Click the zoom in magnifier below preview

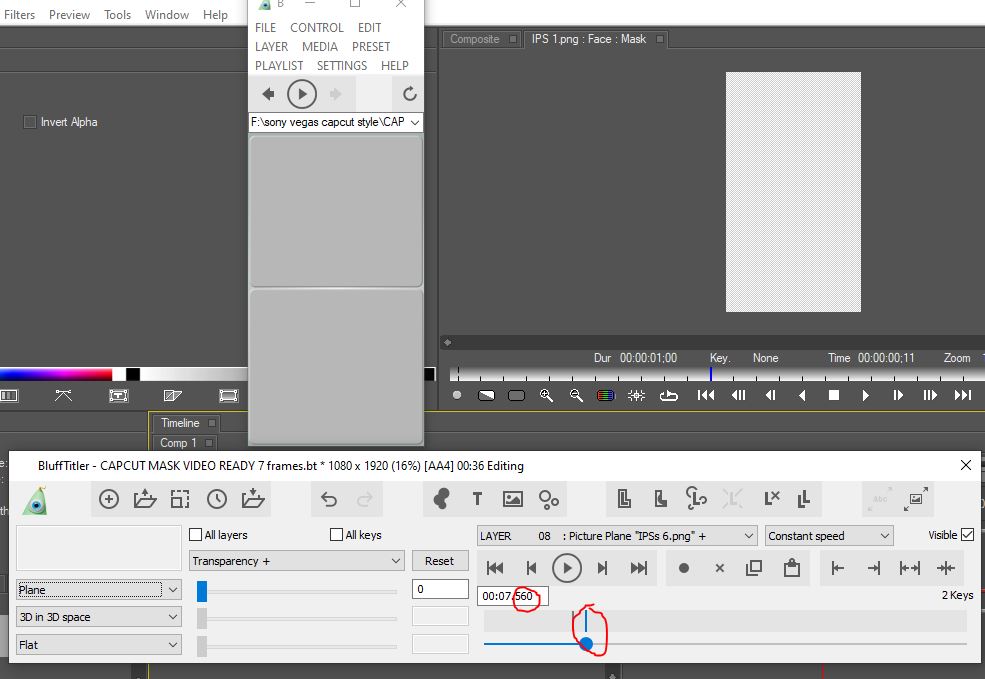tap(546, 395)
